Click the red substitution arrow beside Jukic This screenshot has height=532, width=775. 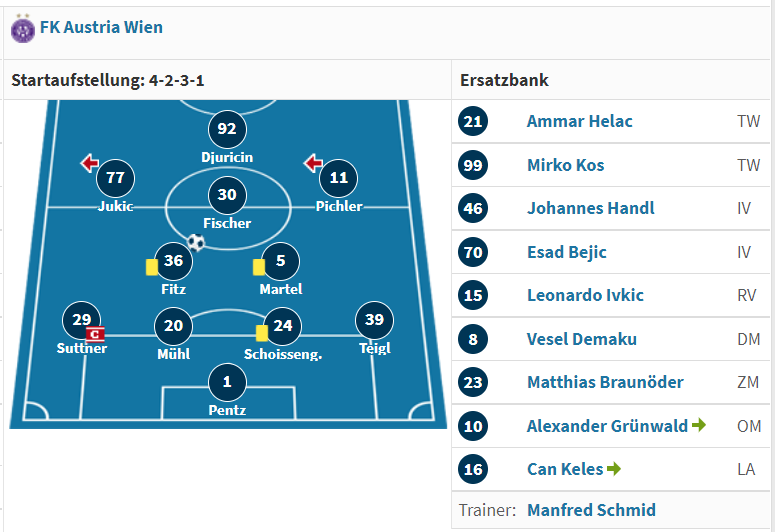pos(89,163)
